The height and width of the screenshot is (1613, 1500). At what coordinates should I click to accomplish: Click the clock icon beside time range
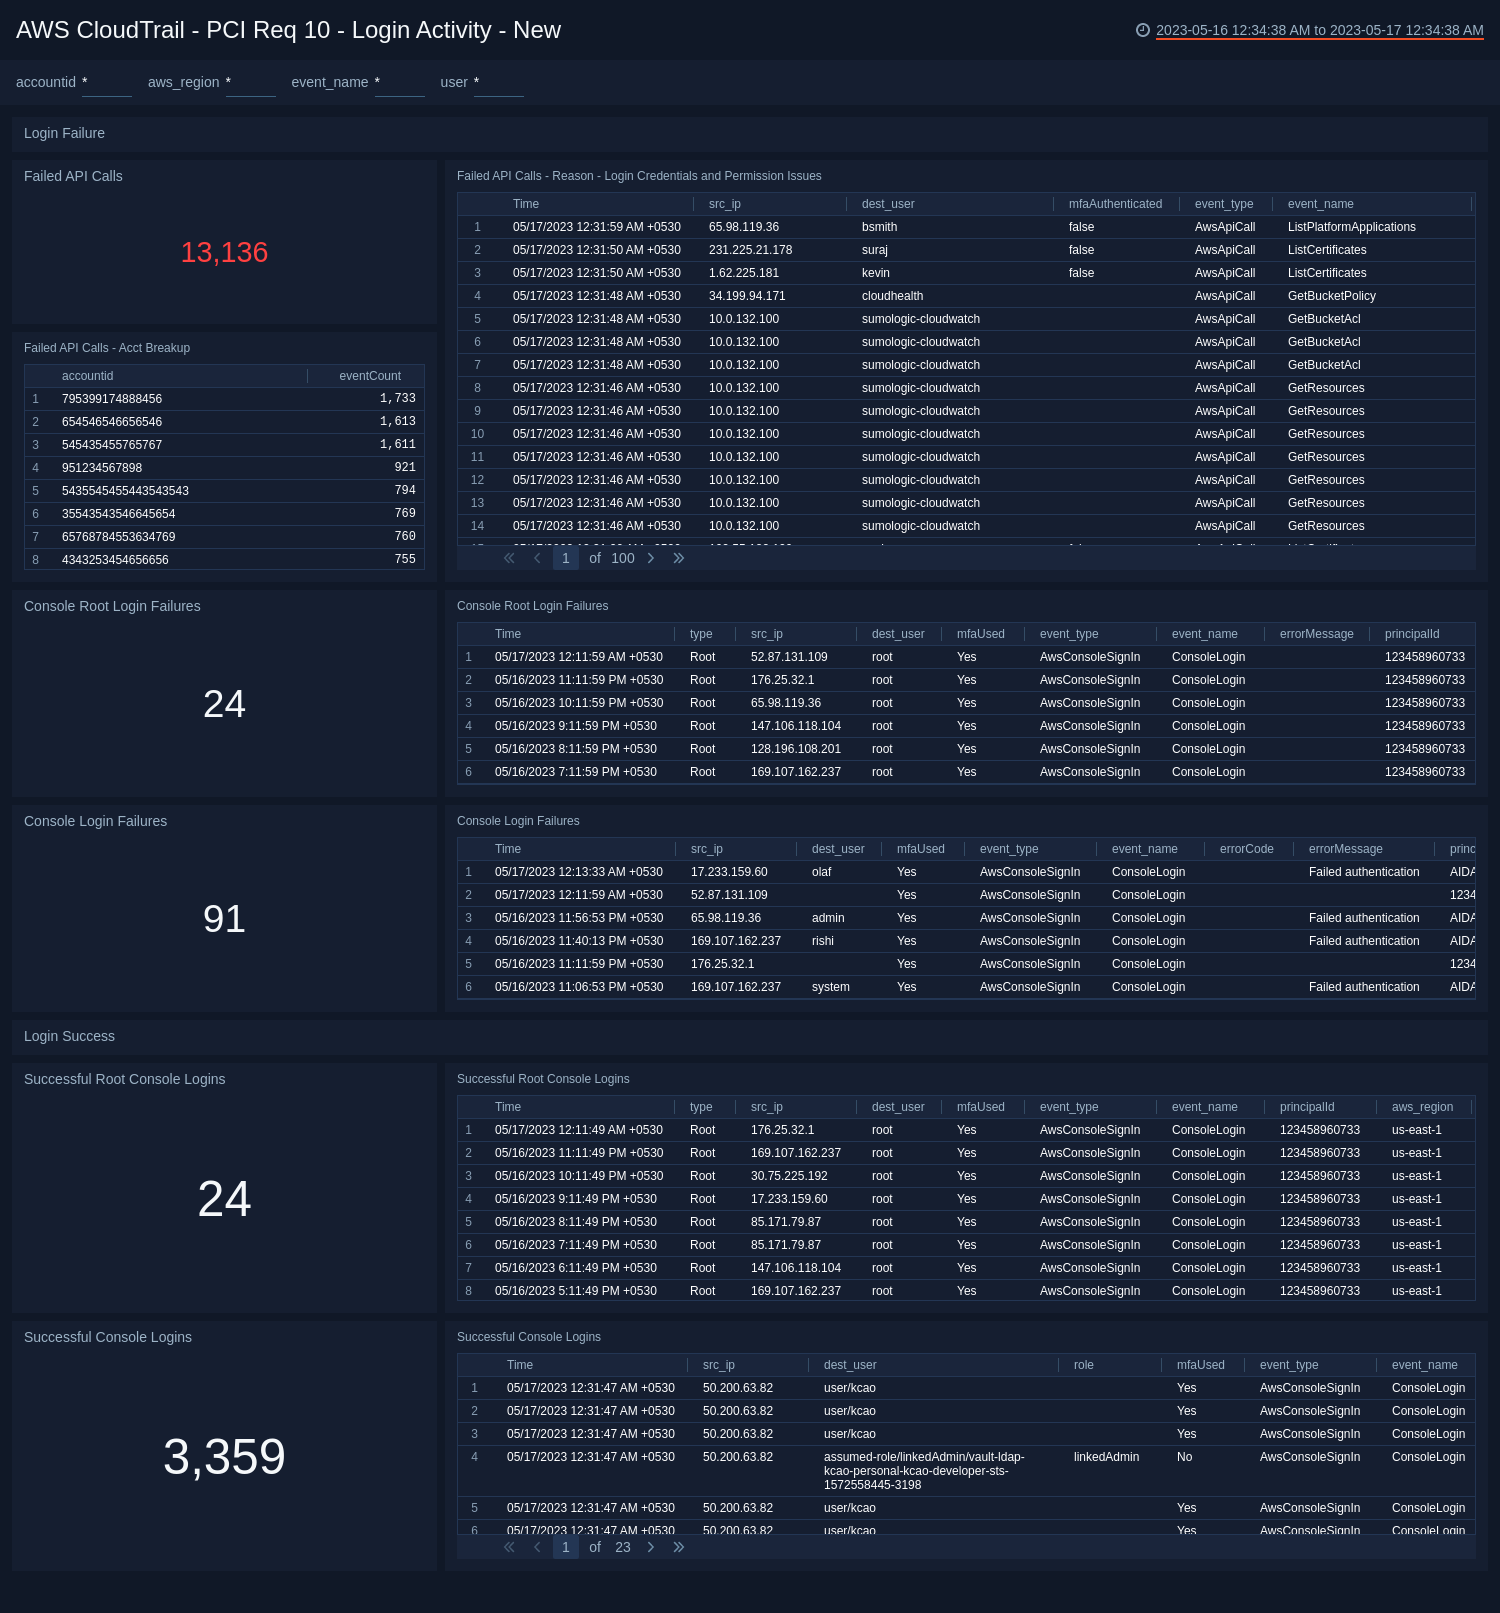[1143, 30]
